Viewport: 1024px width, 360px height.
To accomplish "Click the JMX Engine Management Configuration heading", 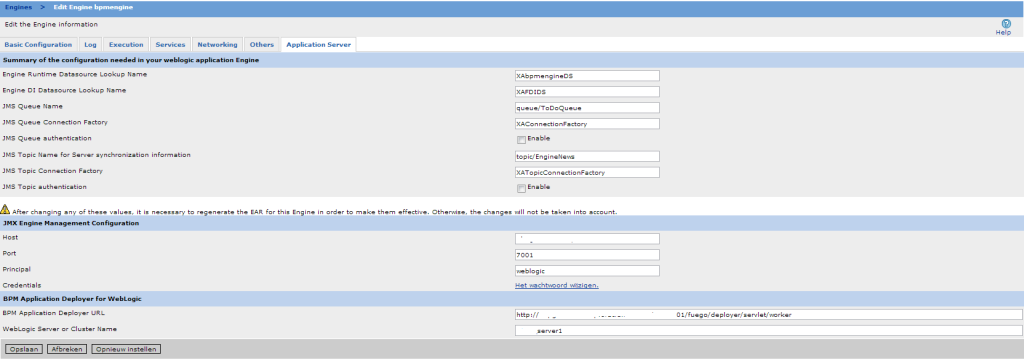I will pyautogui.click(x=71, y=223).
